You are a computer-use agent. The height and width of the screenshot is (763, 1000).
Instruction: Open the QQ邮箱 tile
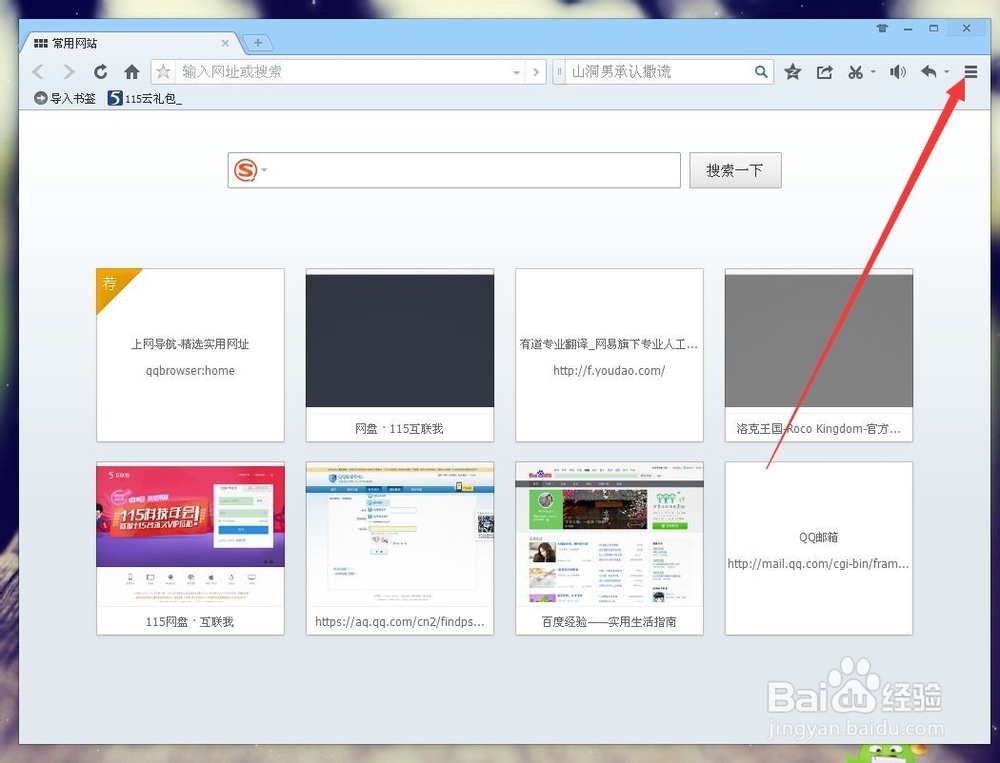819,548
